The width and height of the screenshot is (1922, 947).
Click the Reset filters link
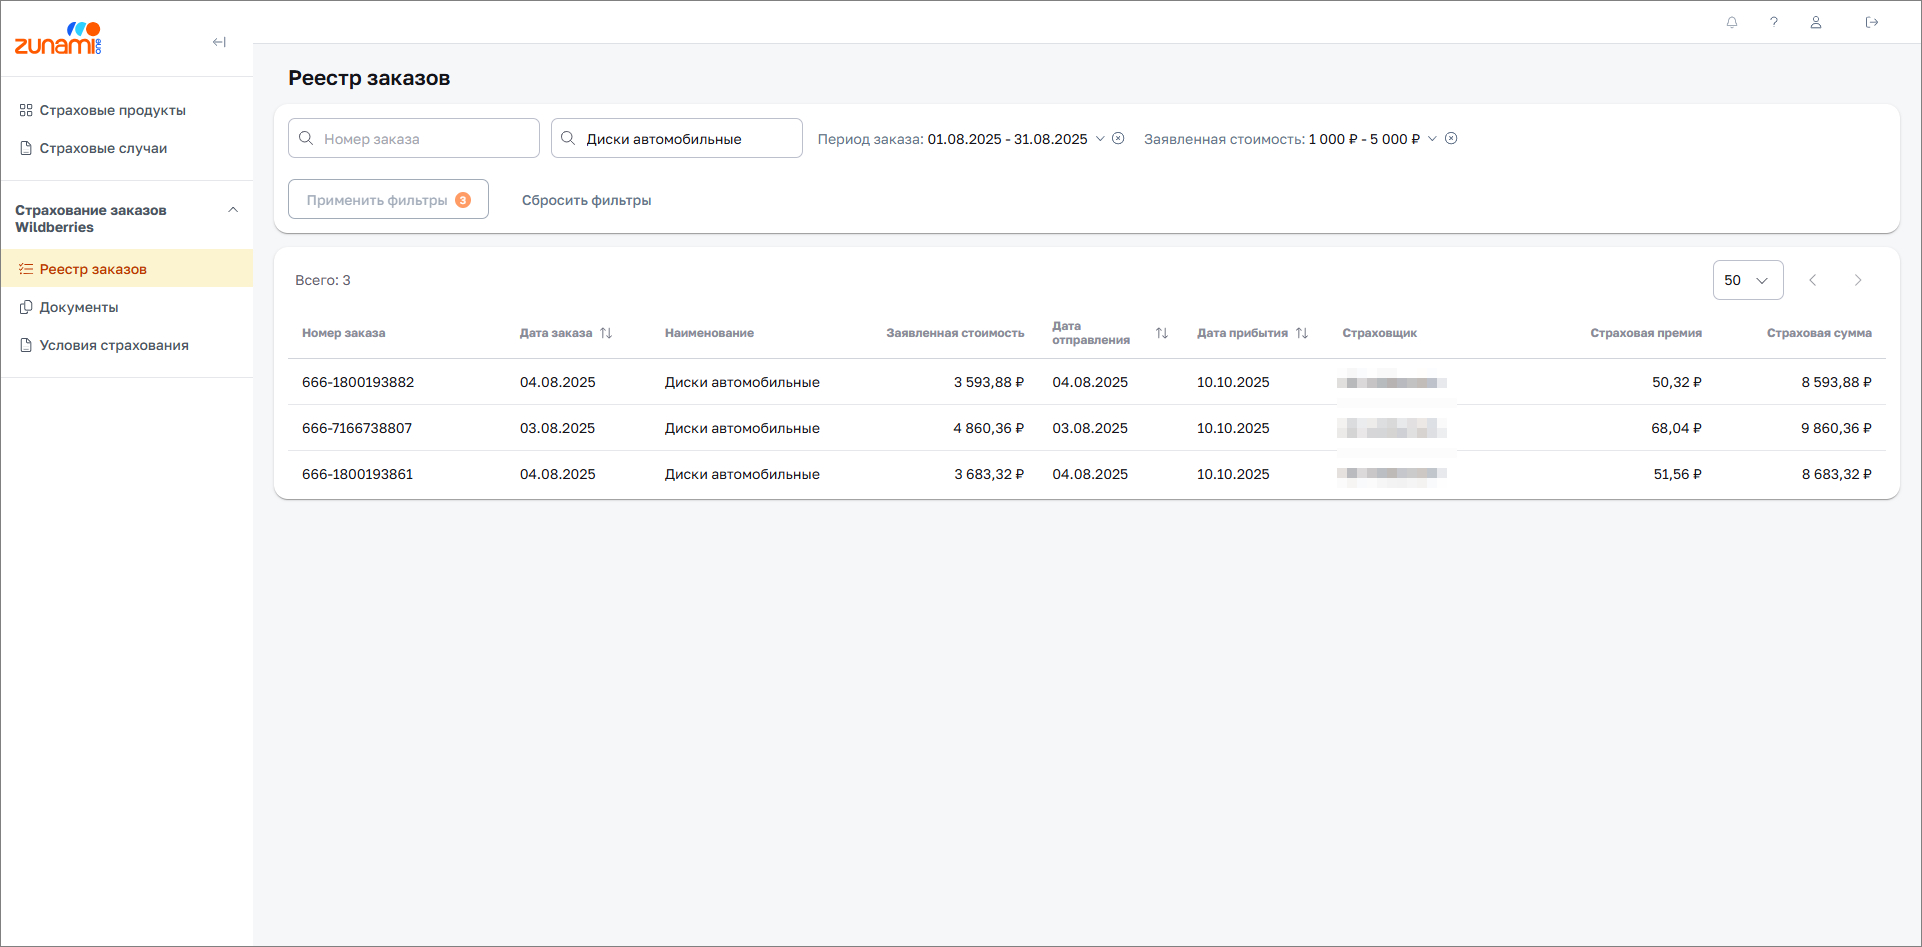tap(586, 200)
